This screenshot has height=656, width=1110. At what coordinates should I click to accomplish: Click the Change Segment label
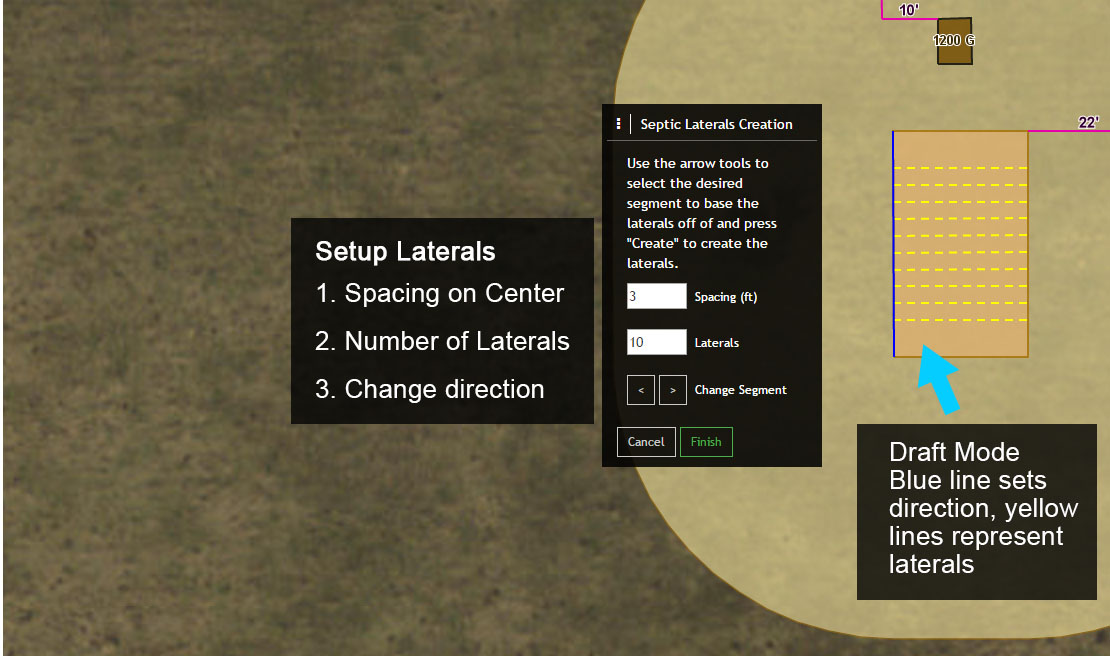coord(740,390)
